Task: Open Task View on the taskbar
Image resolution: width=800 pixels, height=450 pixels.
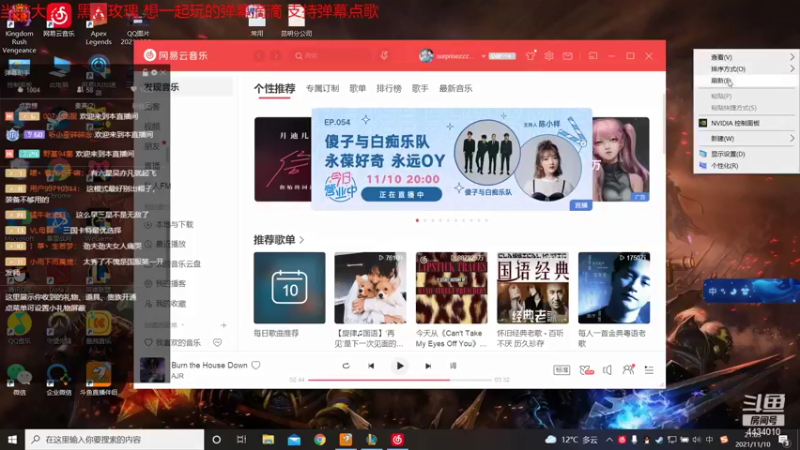Action: [x=242, y=439]
